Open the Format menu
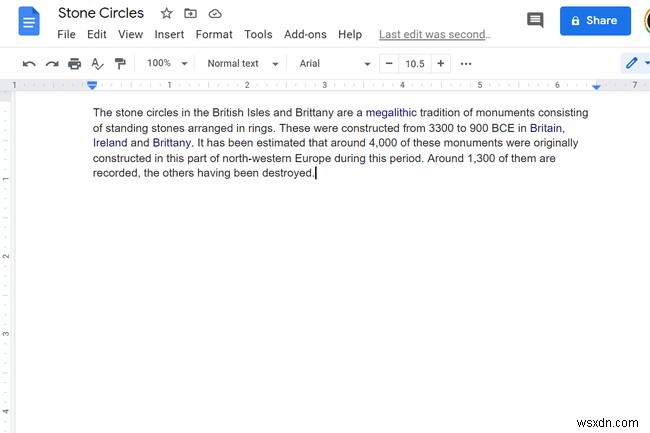Screen dimensions: 650x433 coord(214,34)
